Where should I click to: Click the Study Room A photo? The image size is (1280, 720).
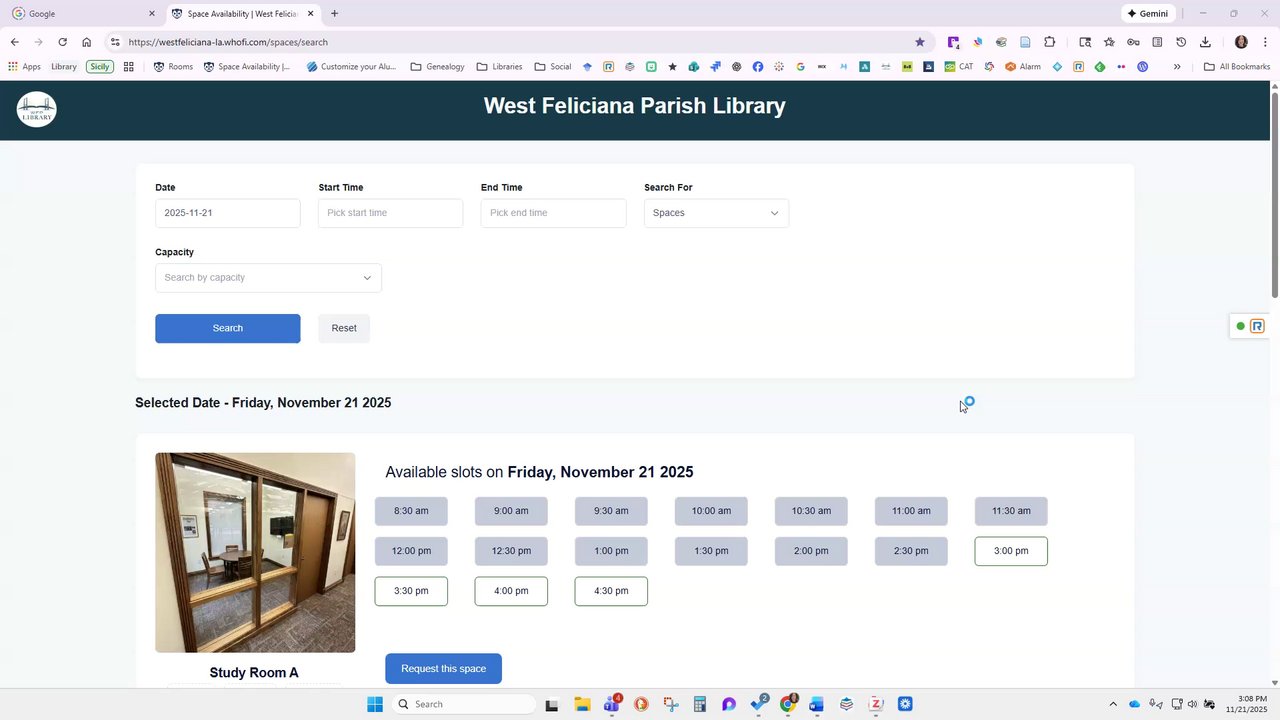pyautogui.click(x=255, y=553)
